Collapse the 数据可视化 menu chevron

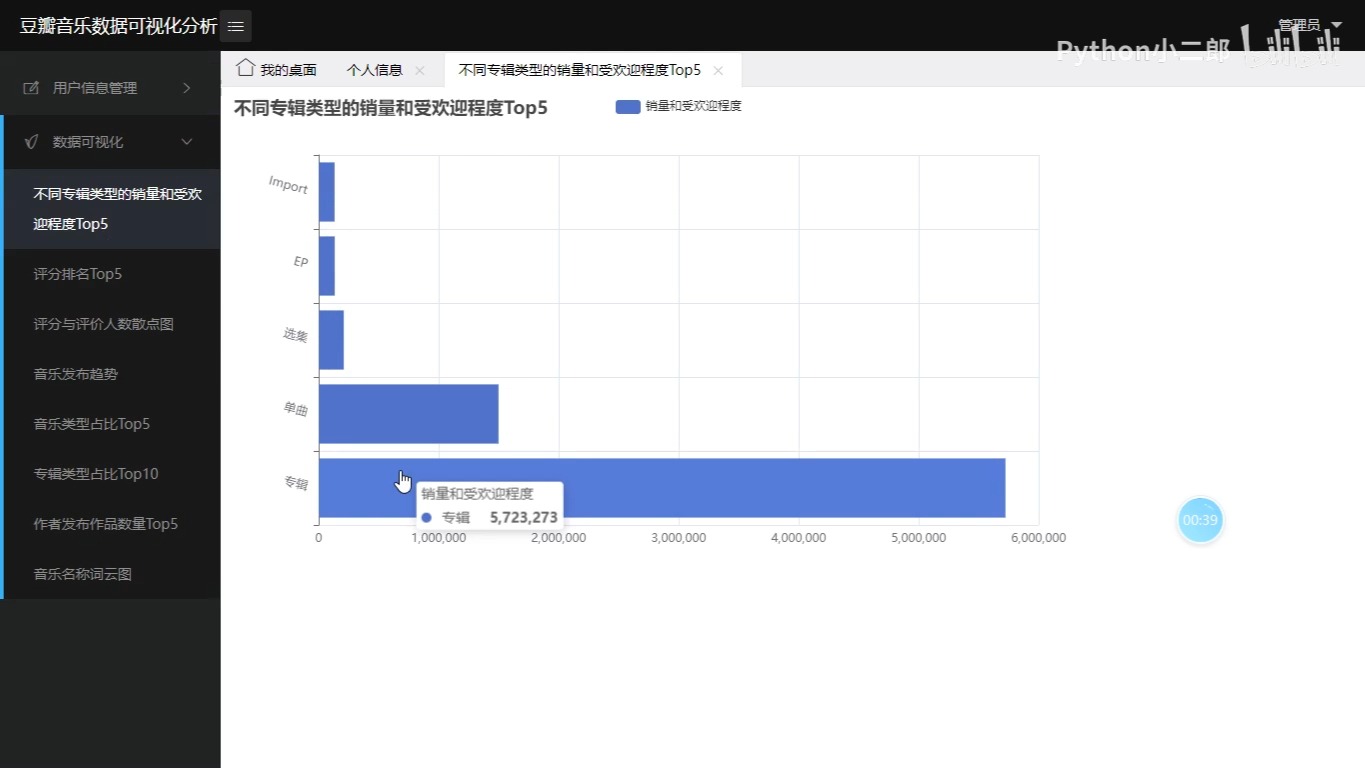(x=187, y=142)
